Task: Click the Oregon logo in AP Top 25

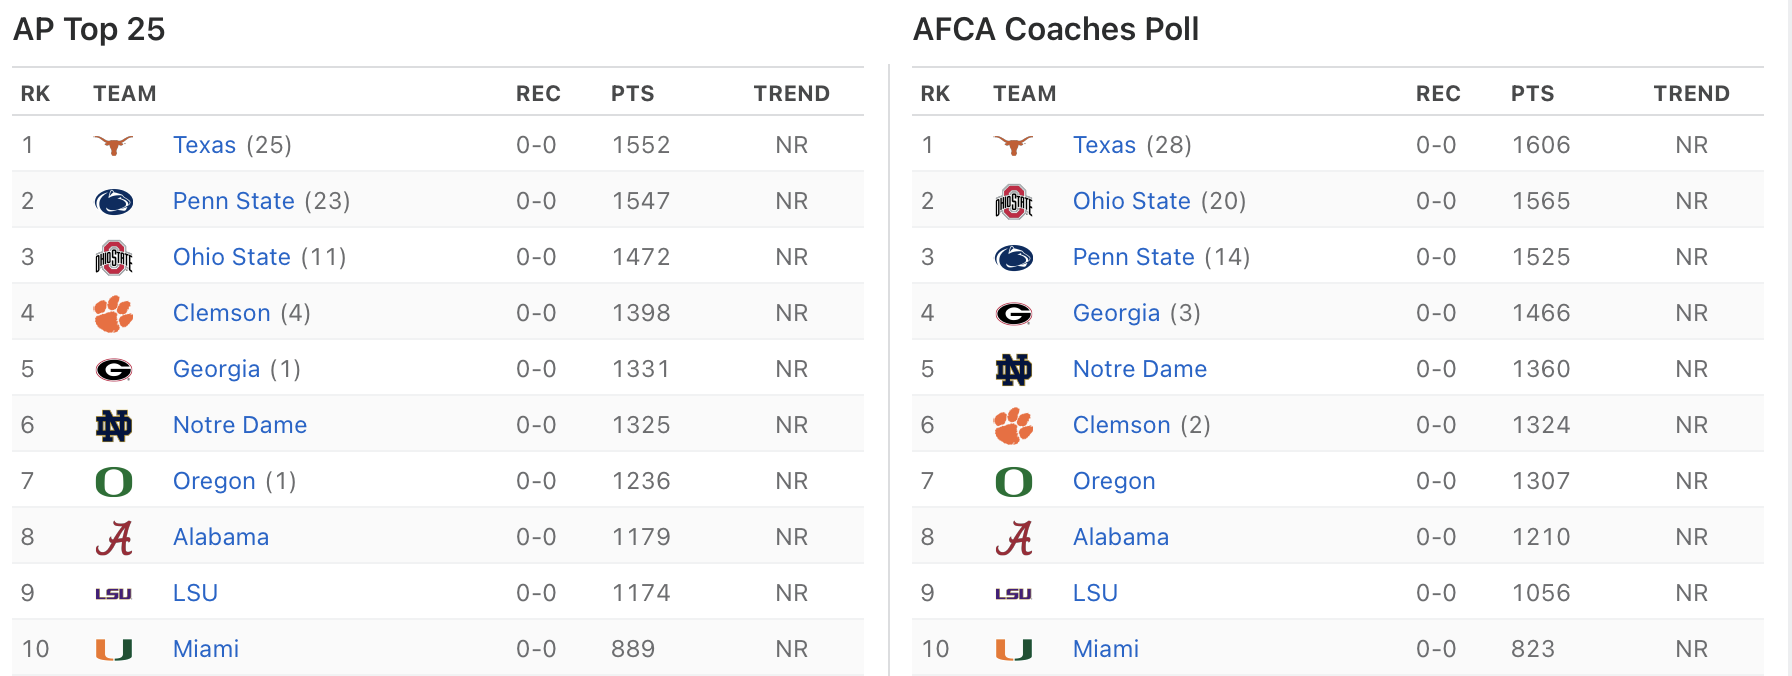Action: [113, 482]
